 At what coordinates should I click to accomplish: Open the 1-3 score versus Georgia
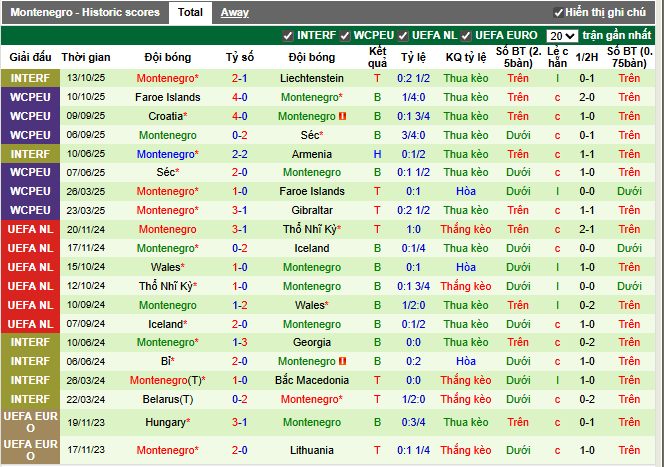pos(240,343)
